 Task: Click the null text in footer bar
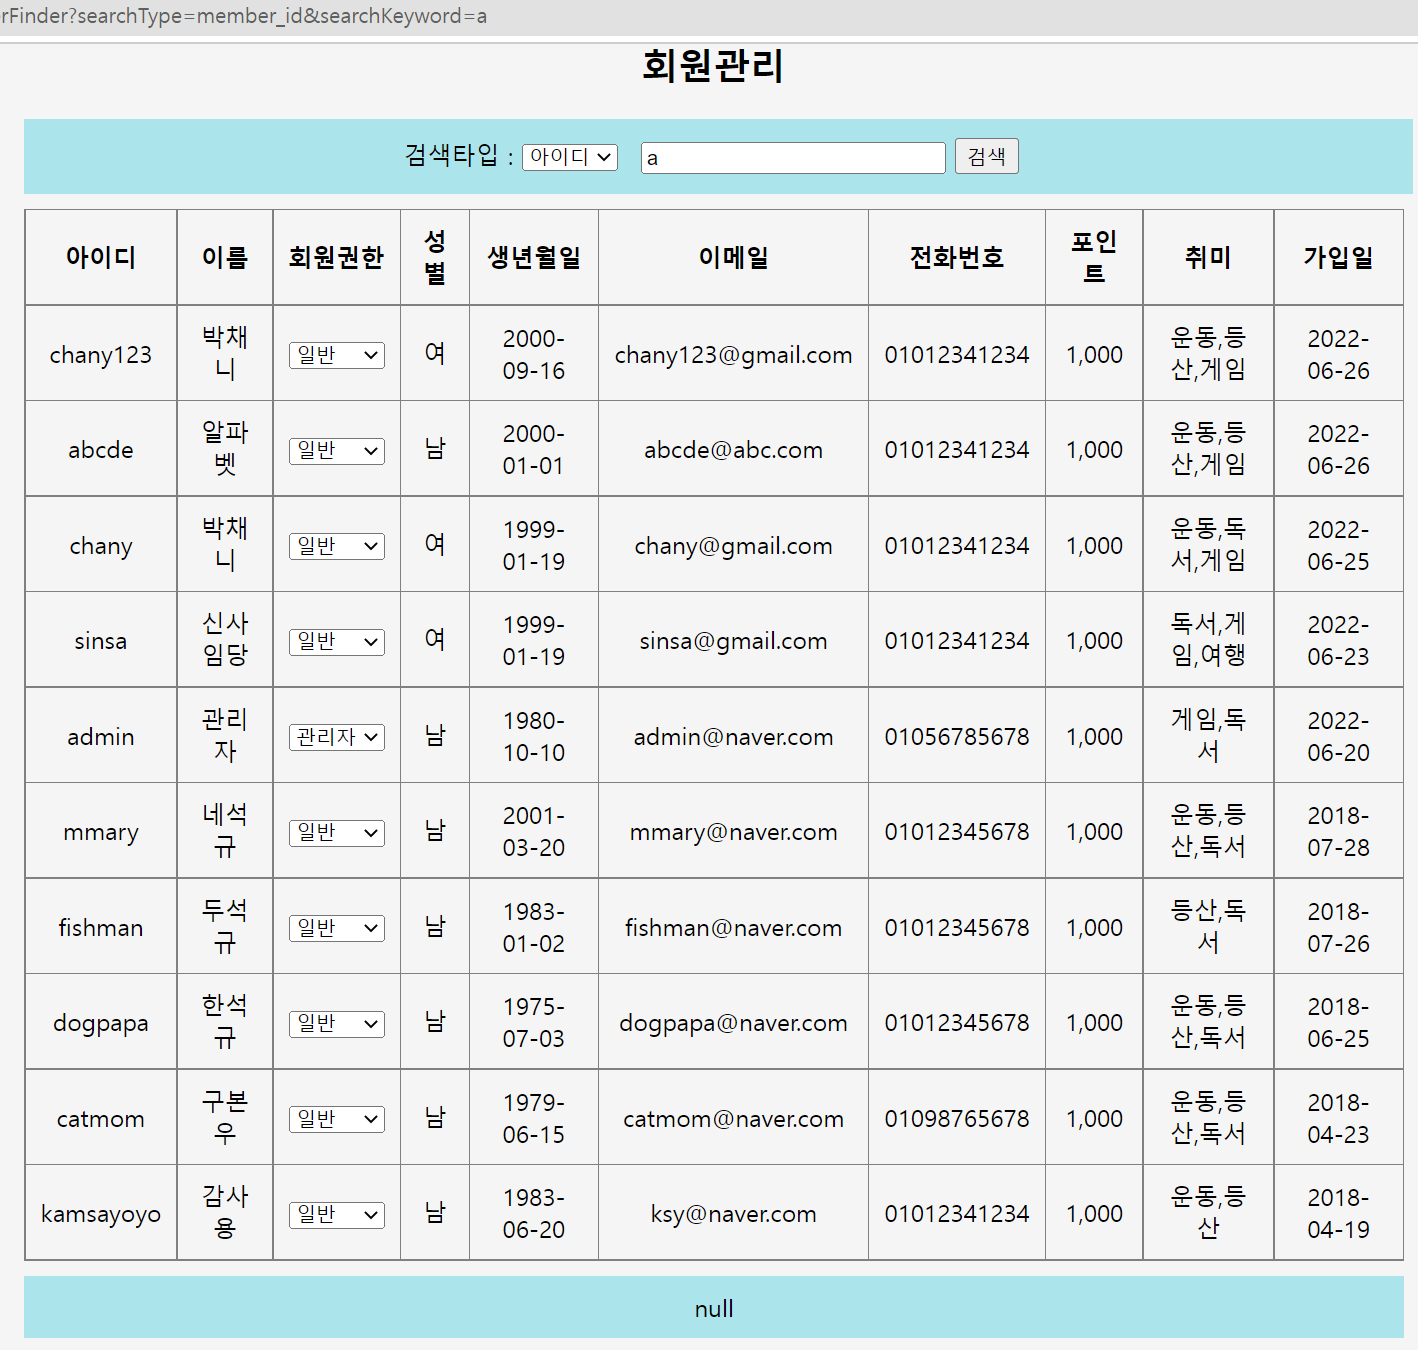(714, 1309)
